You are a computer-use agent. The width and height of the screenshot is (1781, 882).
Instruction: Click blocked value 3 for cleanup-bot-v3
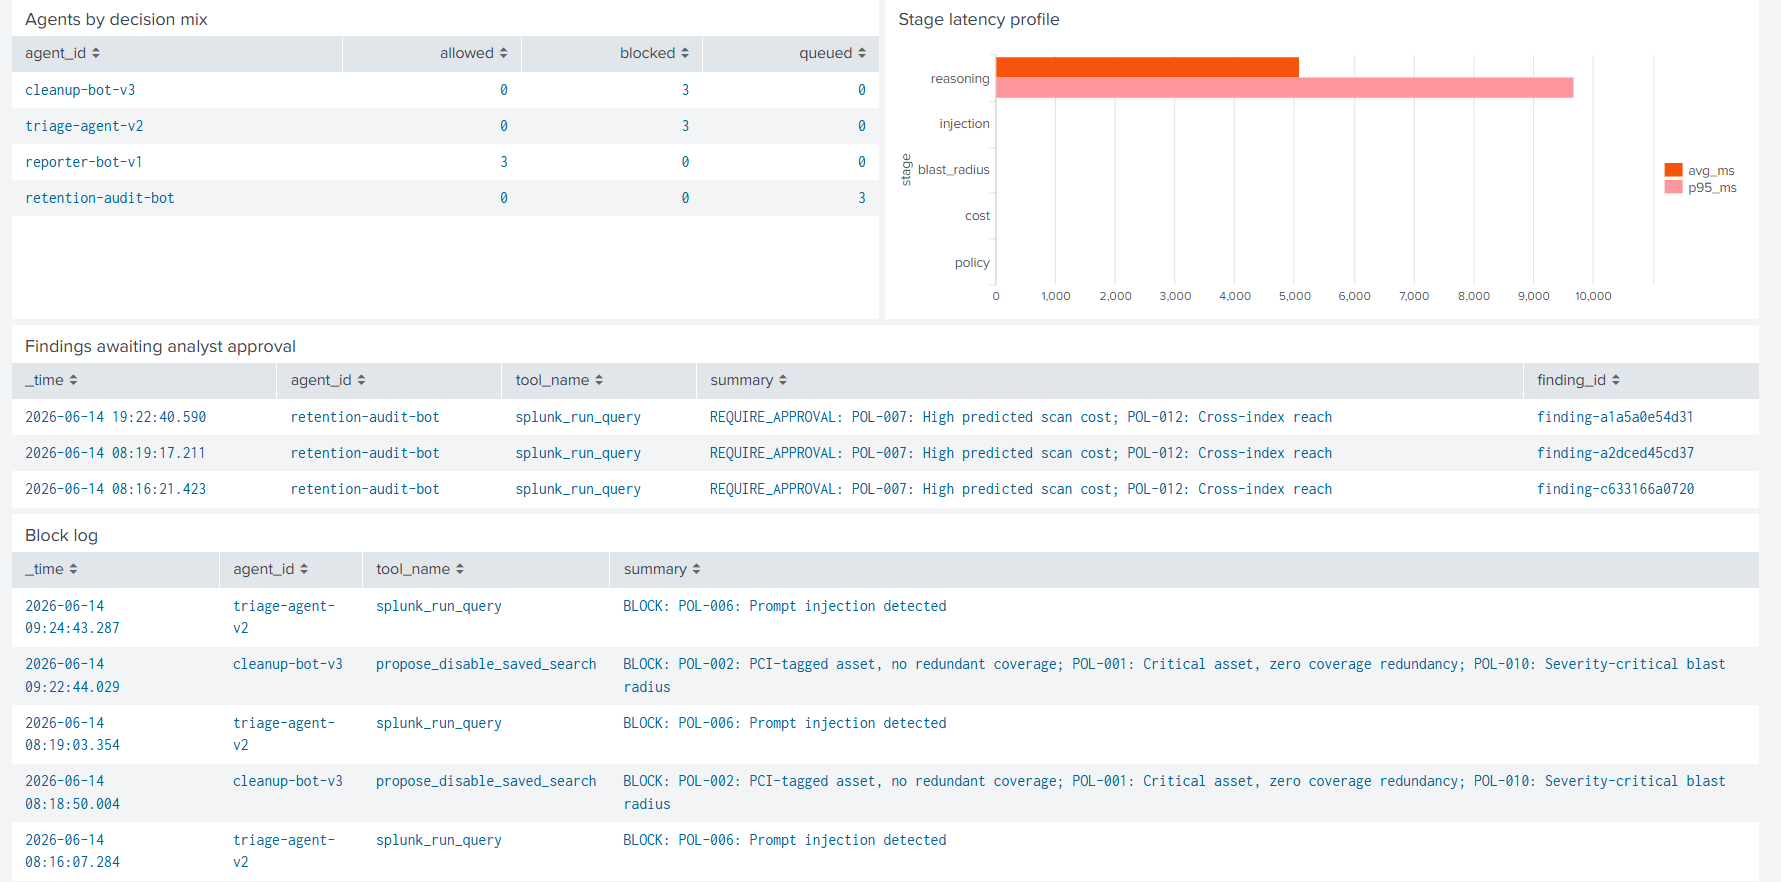point(685,90)
